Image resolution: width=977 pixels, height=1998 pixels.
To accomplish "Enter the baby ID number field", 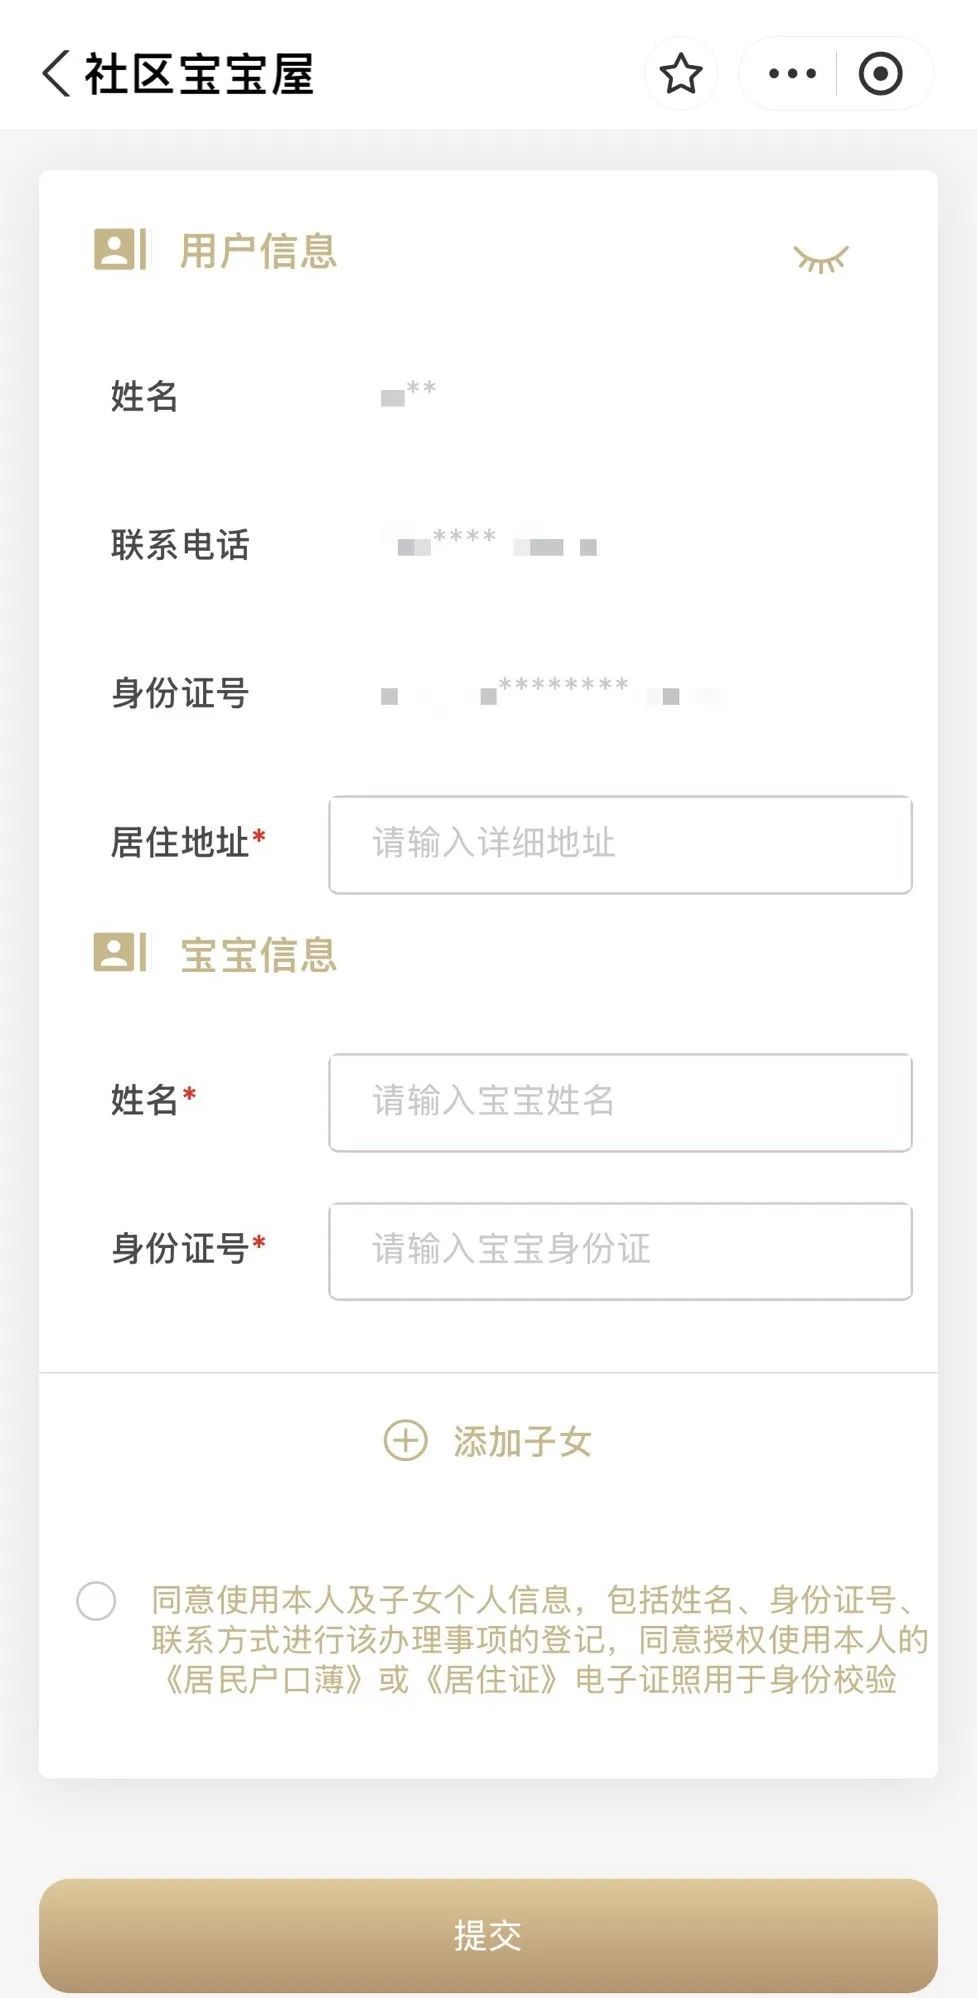I will [x=620, y=1251].
